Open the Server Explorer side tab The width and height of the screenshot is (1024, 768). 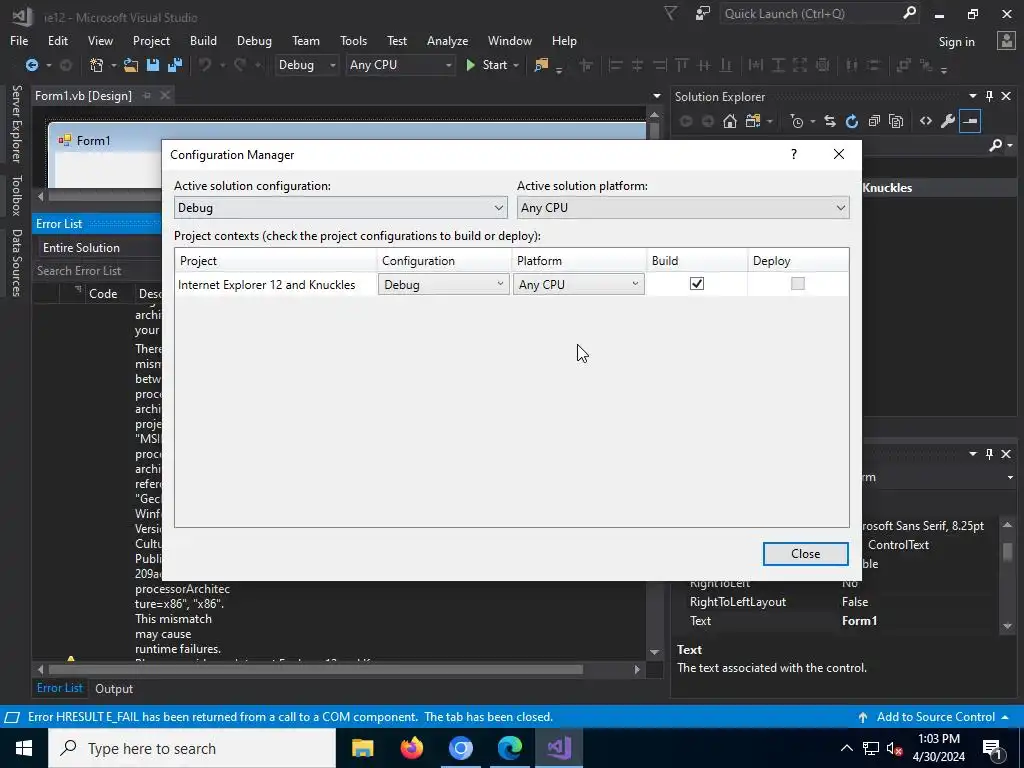click(x=16, y=123)
